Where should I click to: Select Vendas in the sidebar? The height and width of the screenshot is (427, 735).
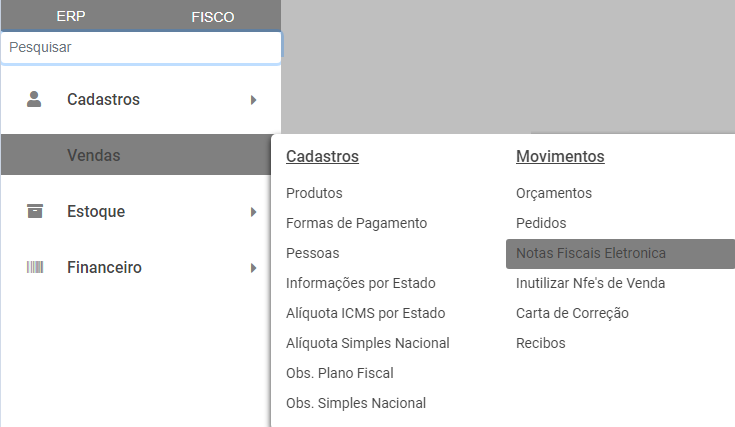94,155
